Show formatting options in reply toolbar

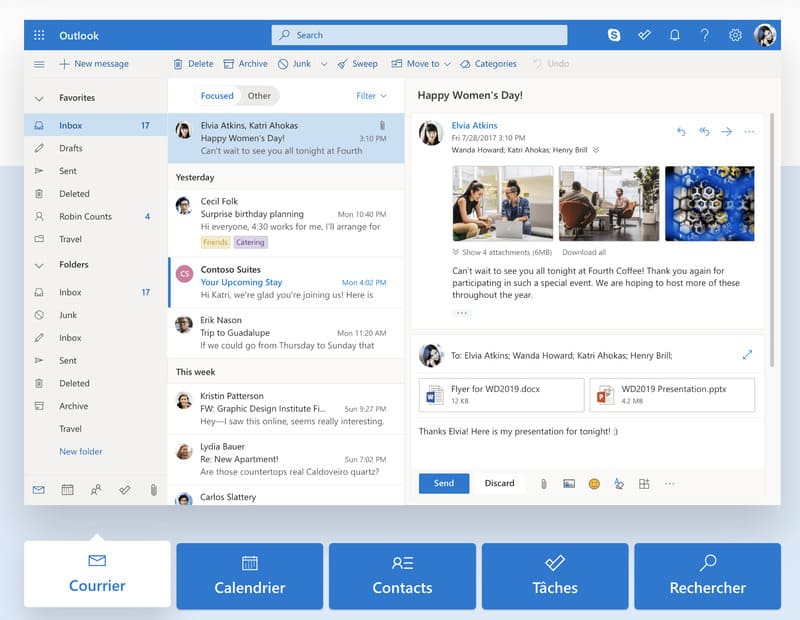tap(619, 483)
